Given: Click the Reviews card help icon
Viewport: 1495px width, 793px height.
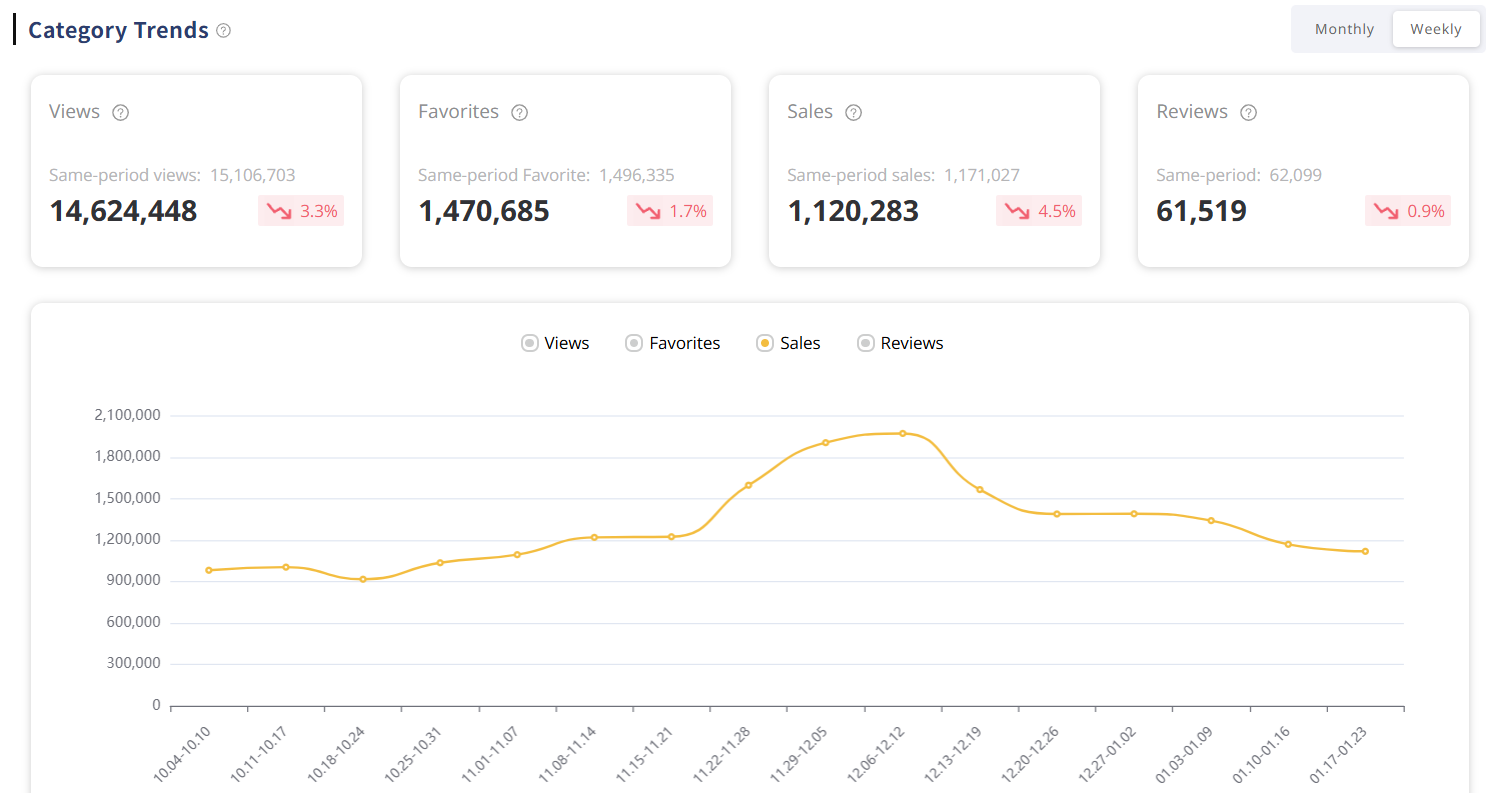Looking at the screenshot, I should click(1248, 113).
